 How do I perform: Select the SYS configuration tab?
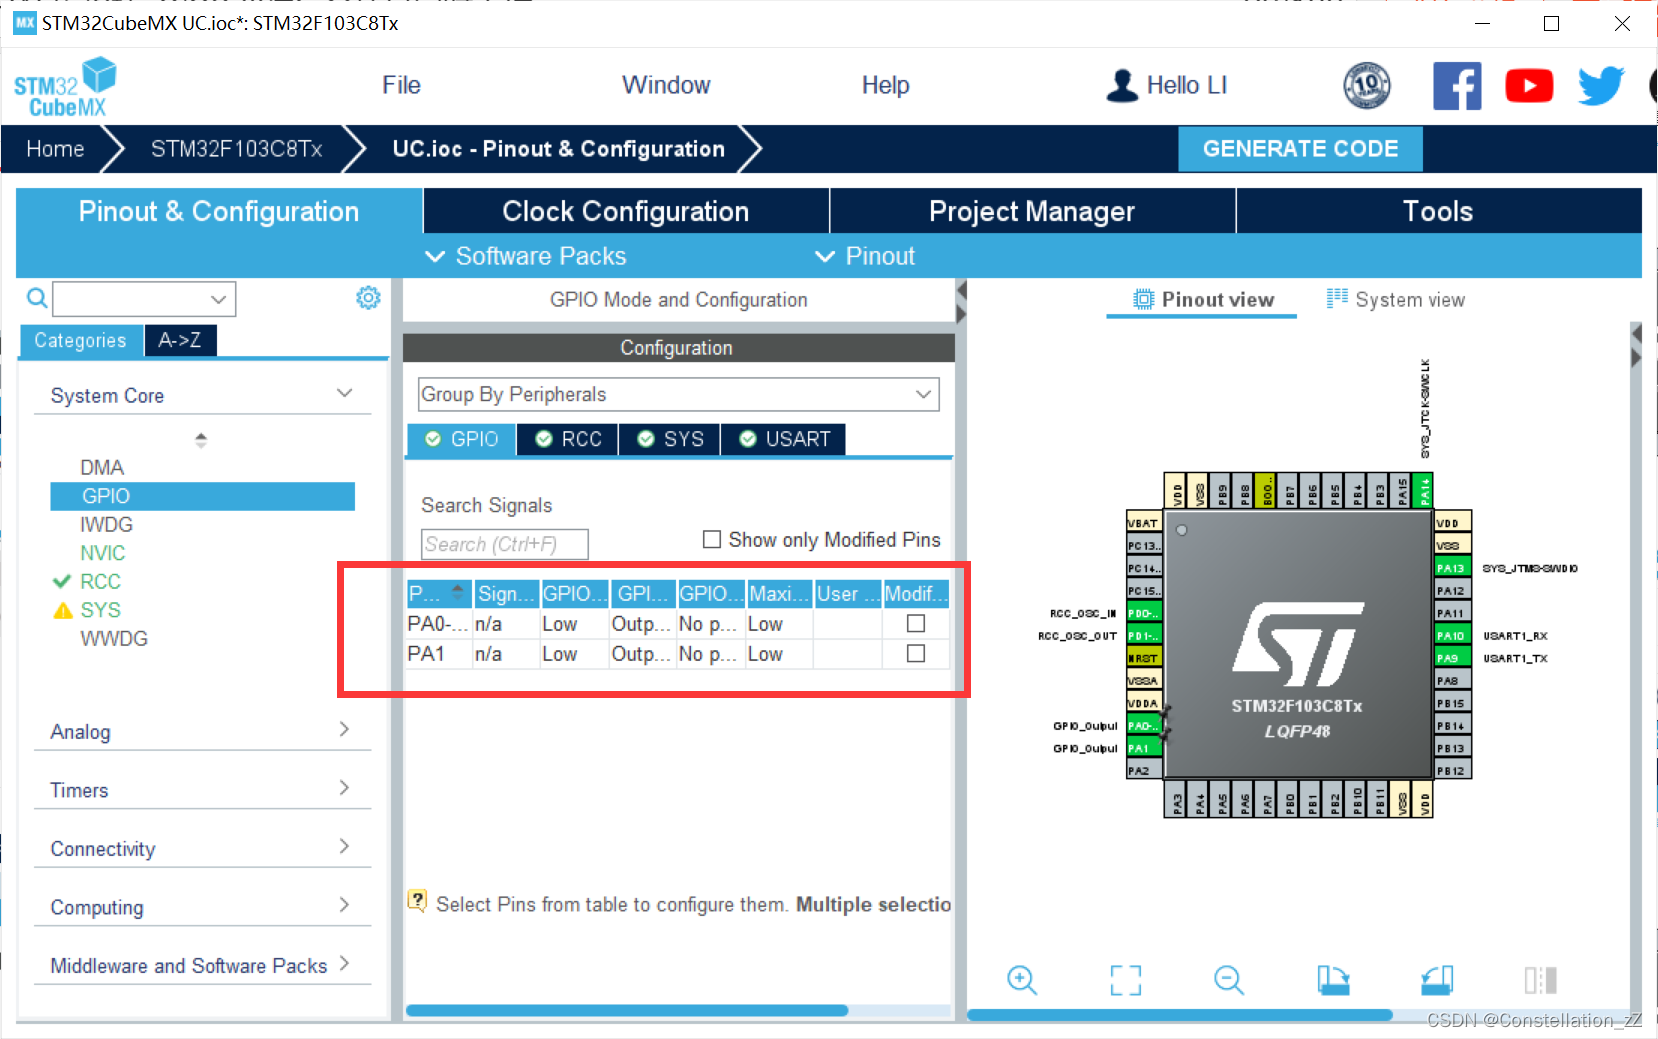click(670, 439)
